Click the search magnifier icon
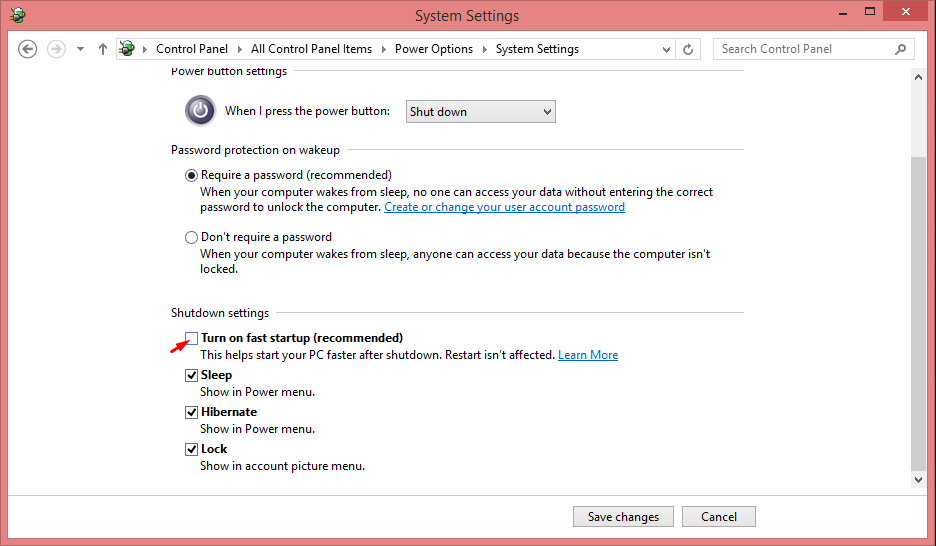Screen dimensions: 936x546 [x=900, y=49]
